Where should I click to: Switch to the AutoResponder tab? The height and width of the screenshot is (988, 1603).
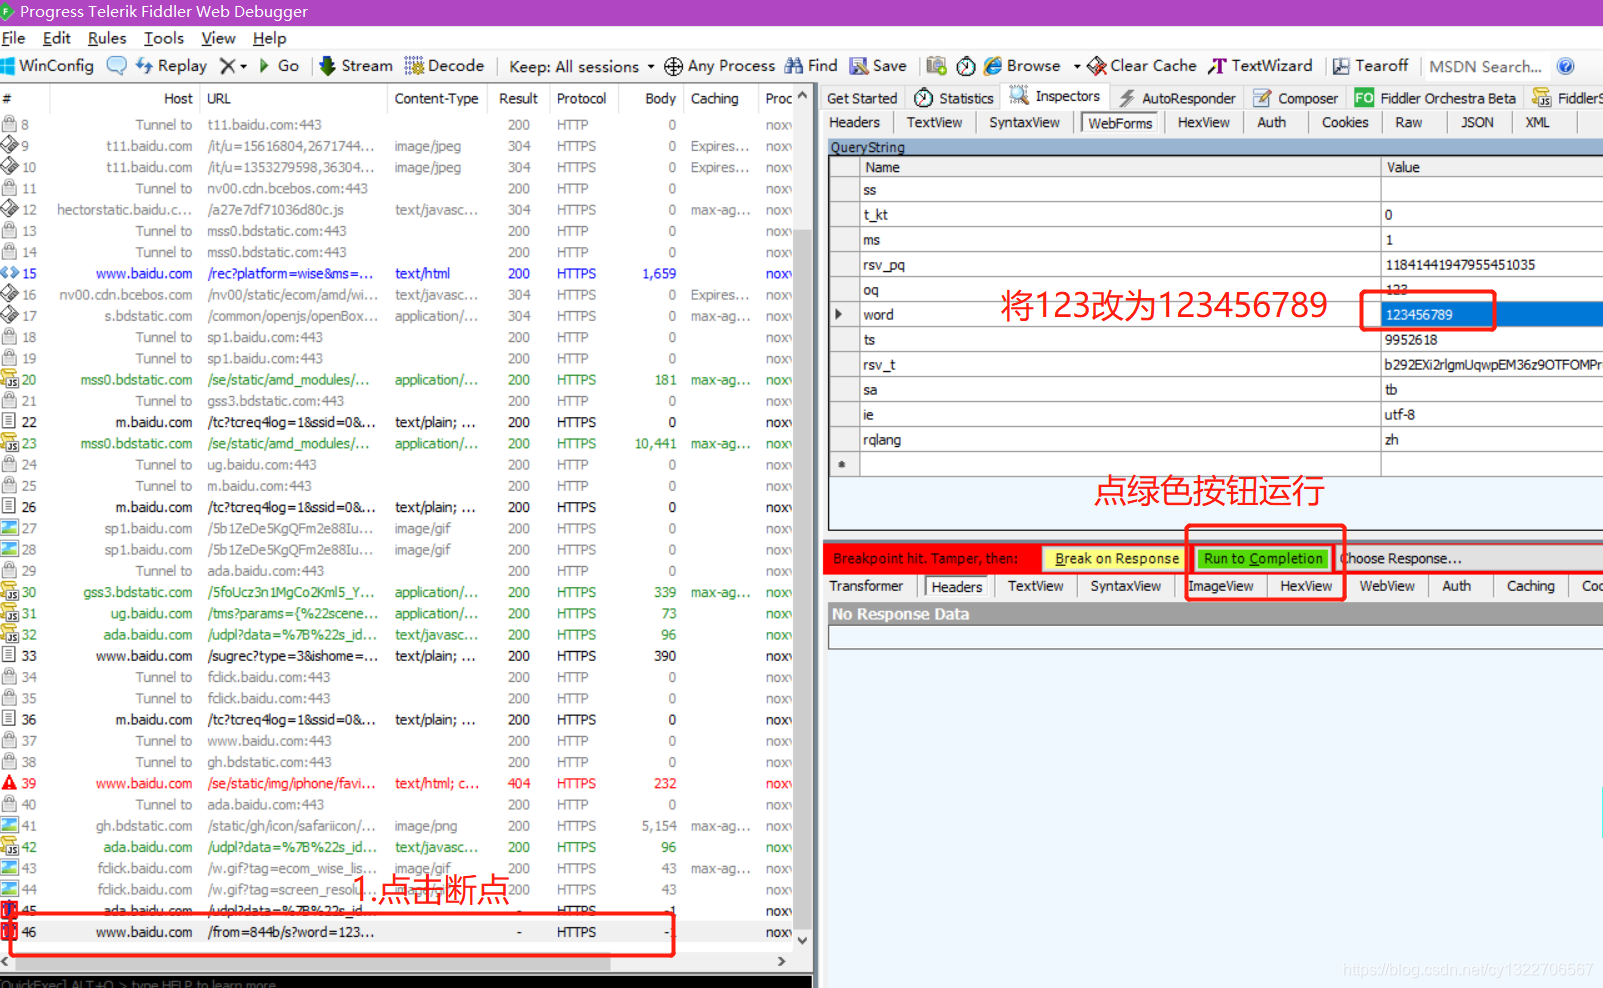coord(1177,98)
